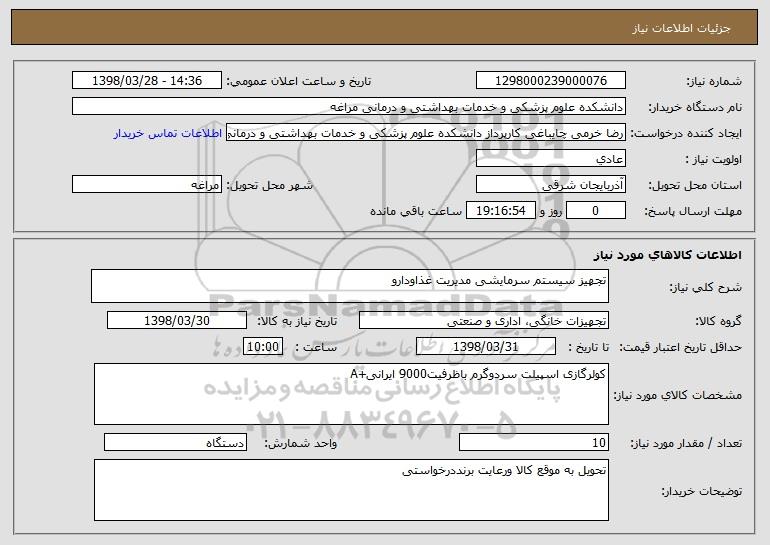Image resolution: width=770 pixels, height=545 pixels.
Task: Select the header title جزئیات اطلاعات نیاز
Action: point(681,28)
